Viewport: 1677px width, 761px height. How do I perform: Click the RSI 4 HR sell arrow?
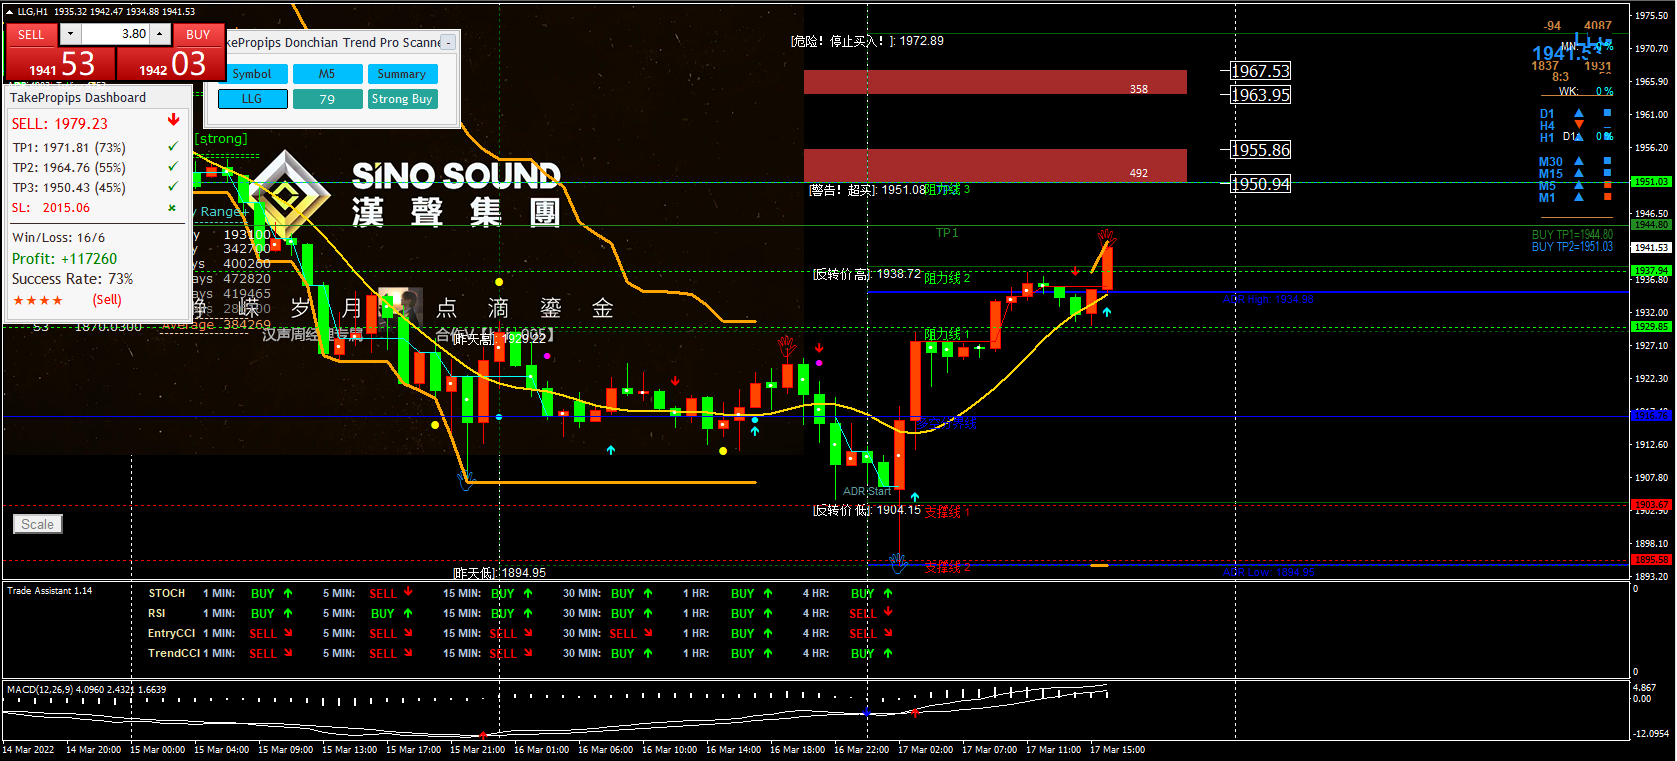[888, 612]
